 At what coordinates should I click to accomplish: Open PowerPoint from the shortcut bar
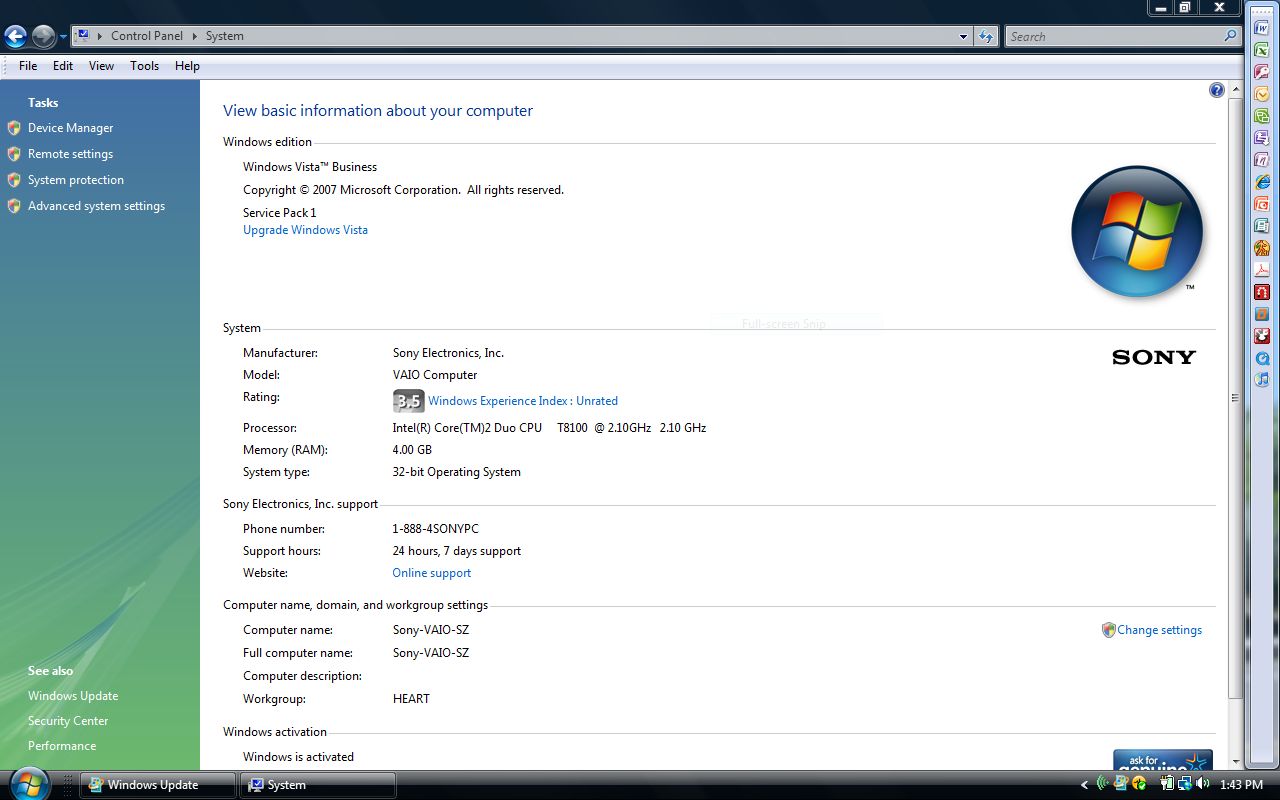point(1262,204)
